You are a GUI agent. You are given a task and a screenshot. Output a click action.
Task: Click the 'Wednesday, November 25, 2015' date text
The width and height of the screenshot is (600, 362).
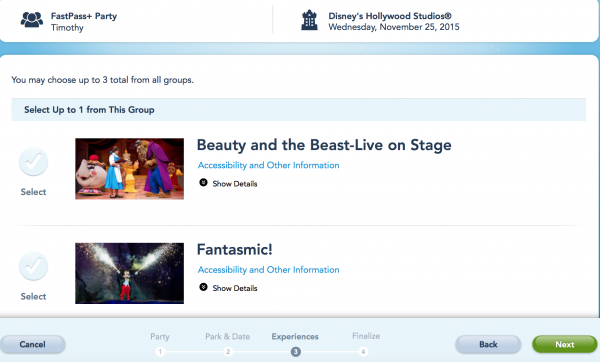[x=394, y=27]
